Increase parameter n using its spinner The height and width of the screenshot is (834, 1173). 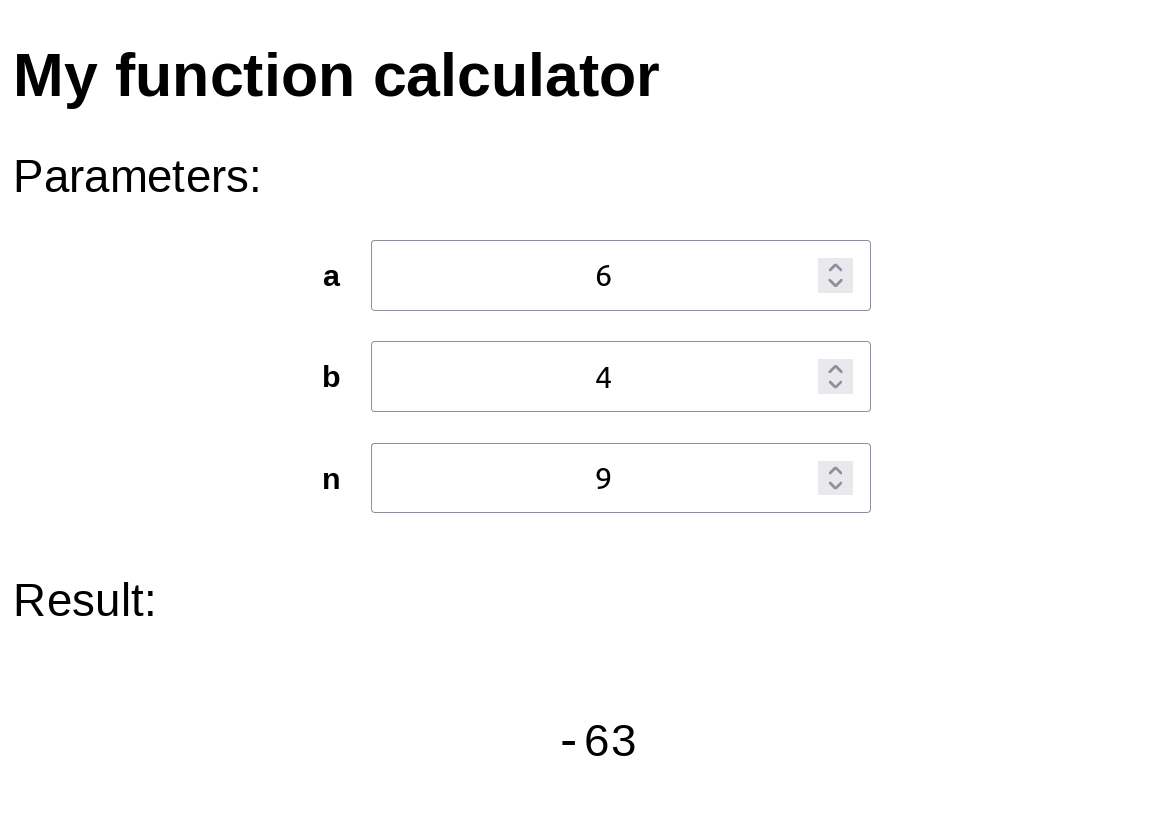pyautogui.click(x=835, y=471)
